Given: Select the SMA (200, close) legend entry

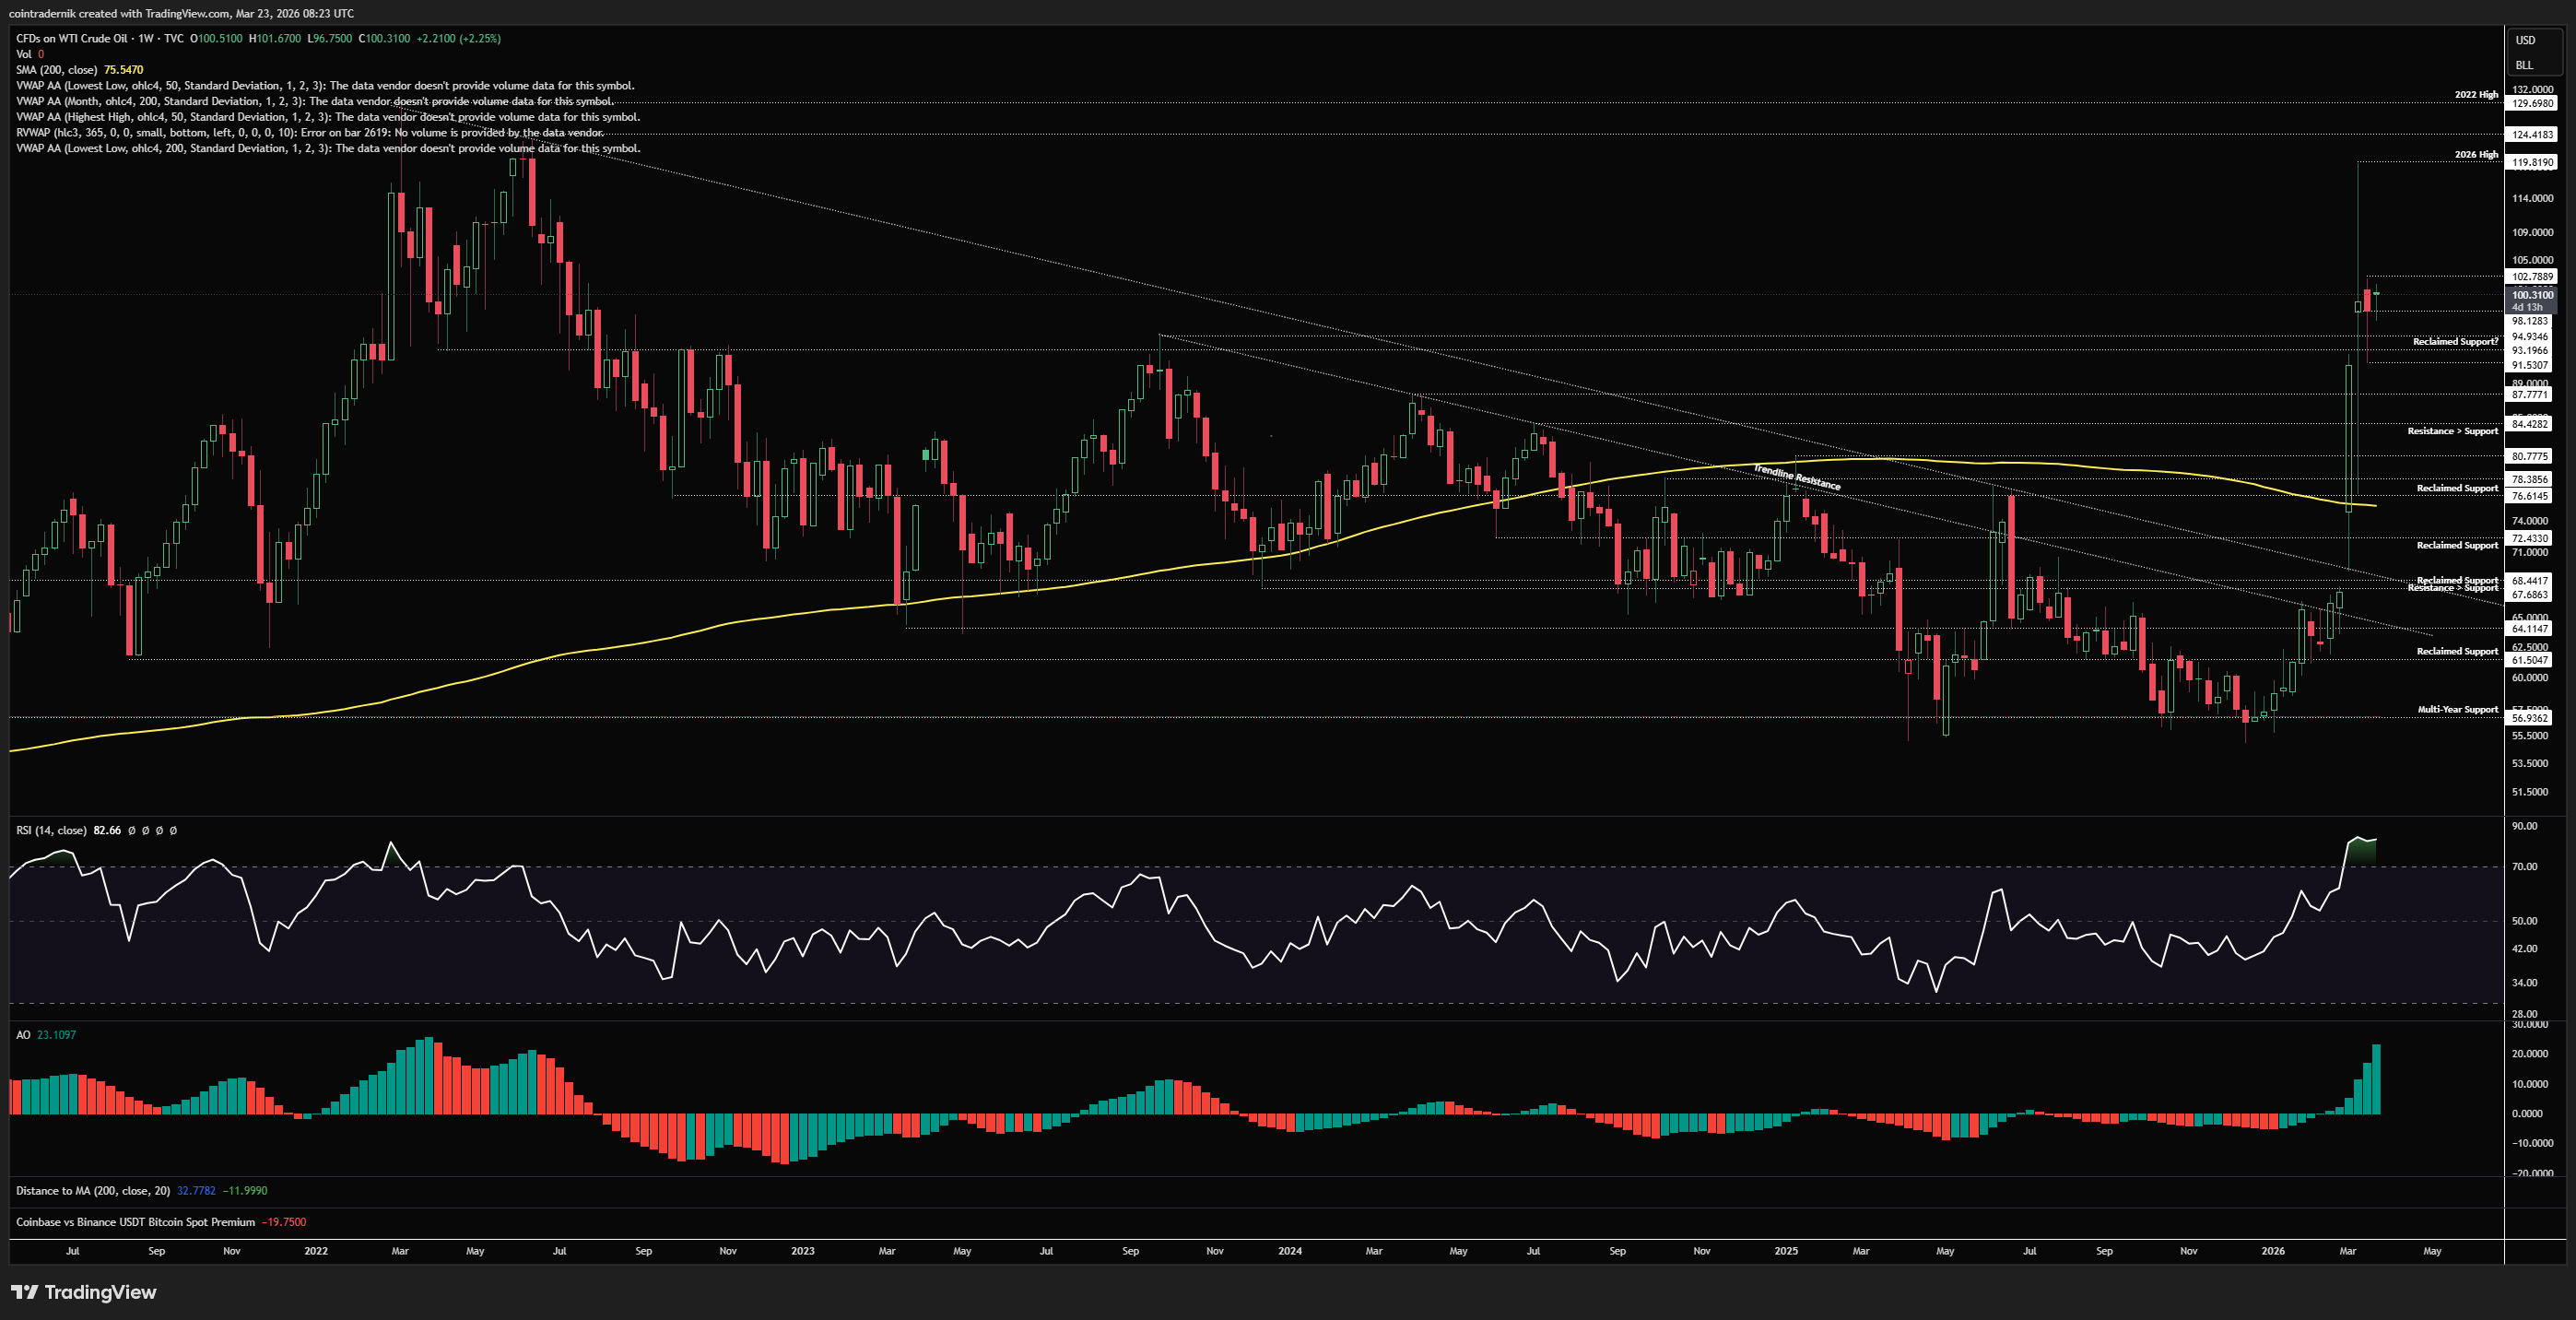Looking at the screenshot, I should [57, 70].
